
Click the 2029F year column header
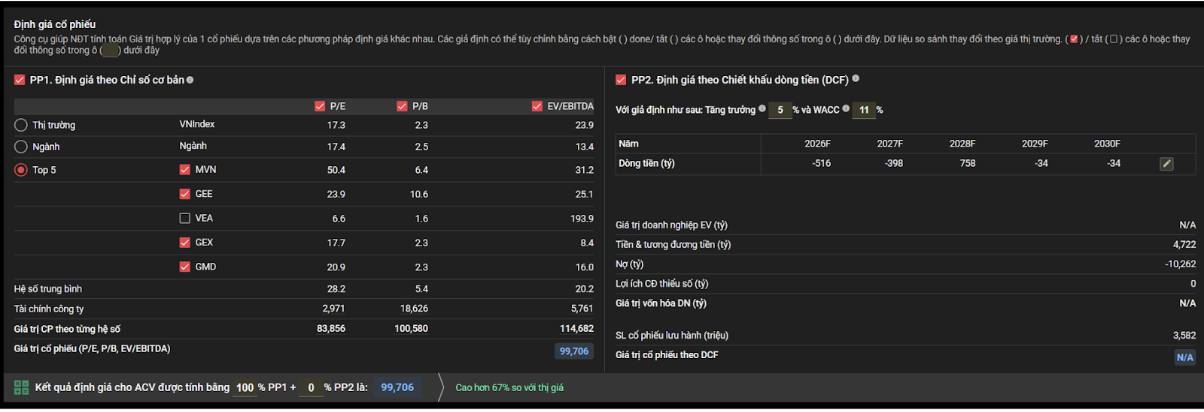pyautogui.click(x=1035, y=144)
